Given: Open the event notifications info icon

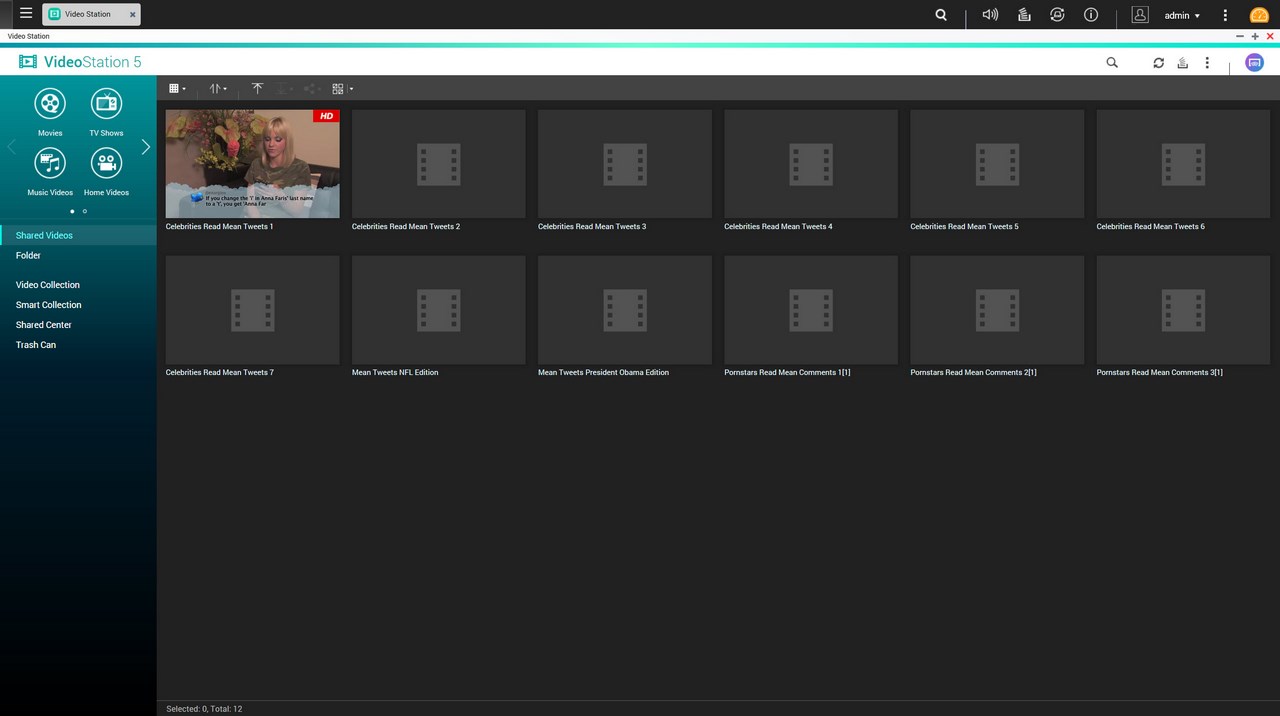Looking at the screenshot, I should tap(1091, 15).
